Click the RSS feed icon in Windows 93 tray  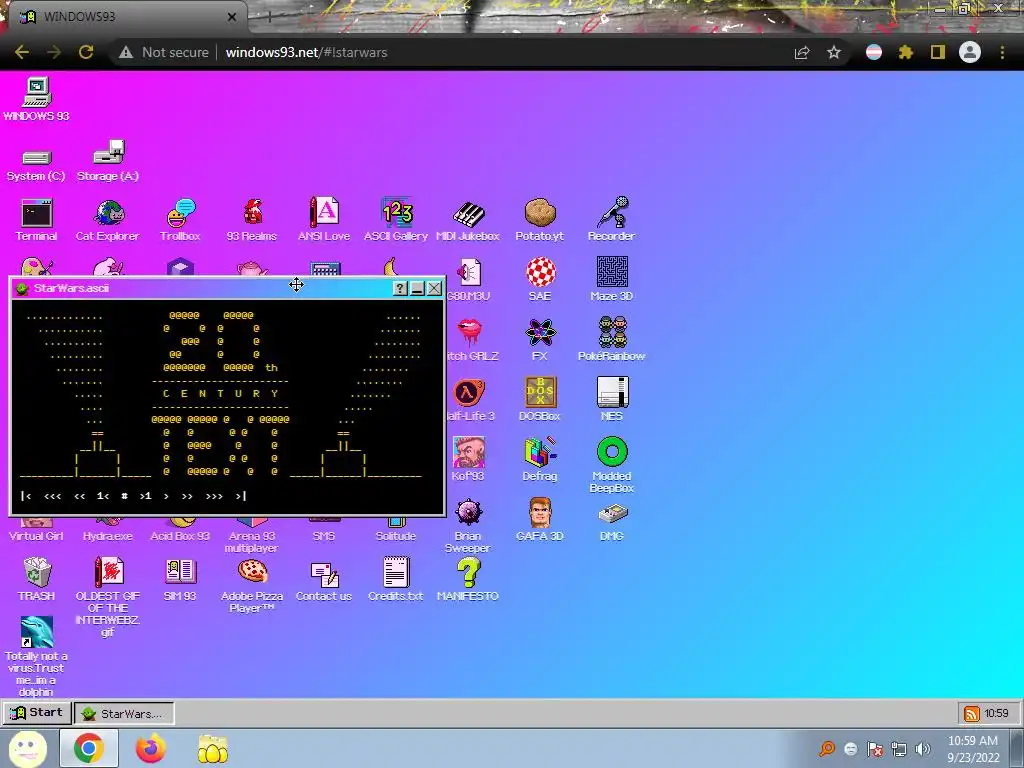[972, 713]
